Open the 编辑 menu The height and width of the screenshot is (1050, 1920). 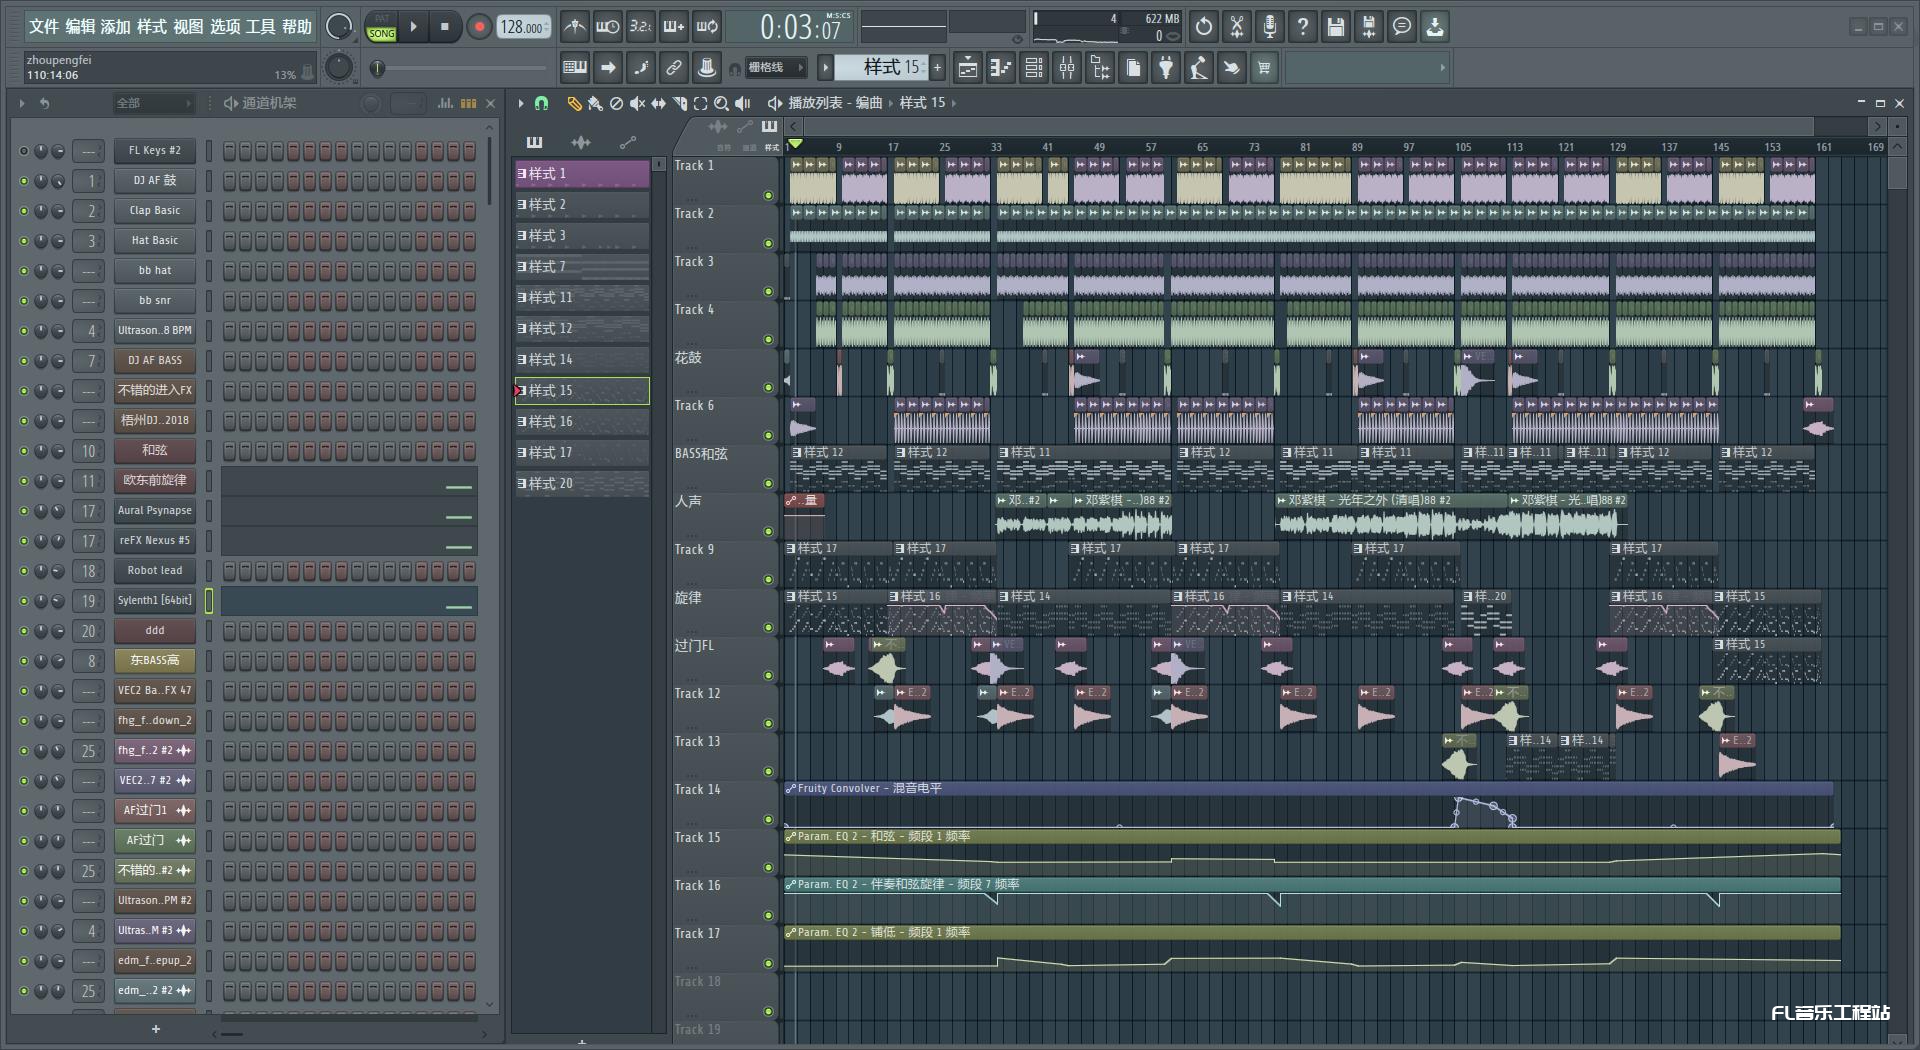(x=80, y=27)
